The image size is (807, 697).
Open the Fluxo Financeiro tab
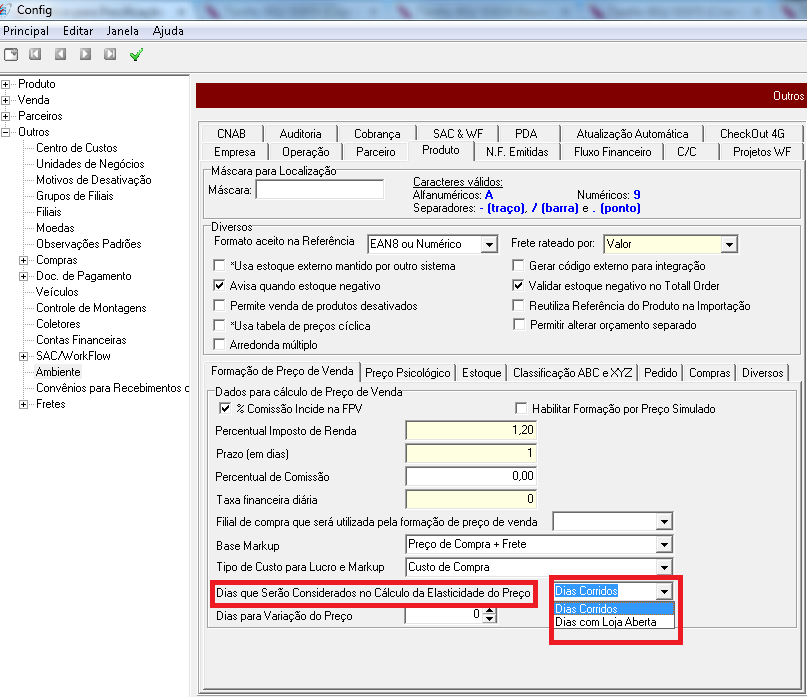[x=612, y=152]
